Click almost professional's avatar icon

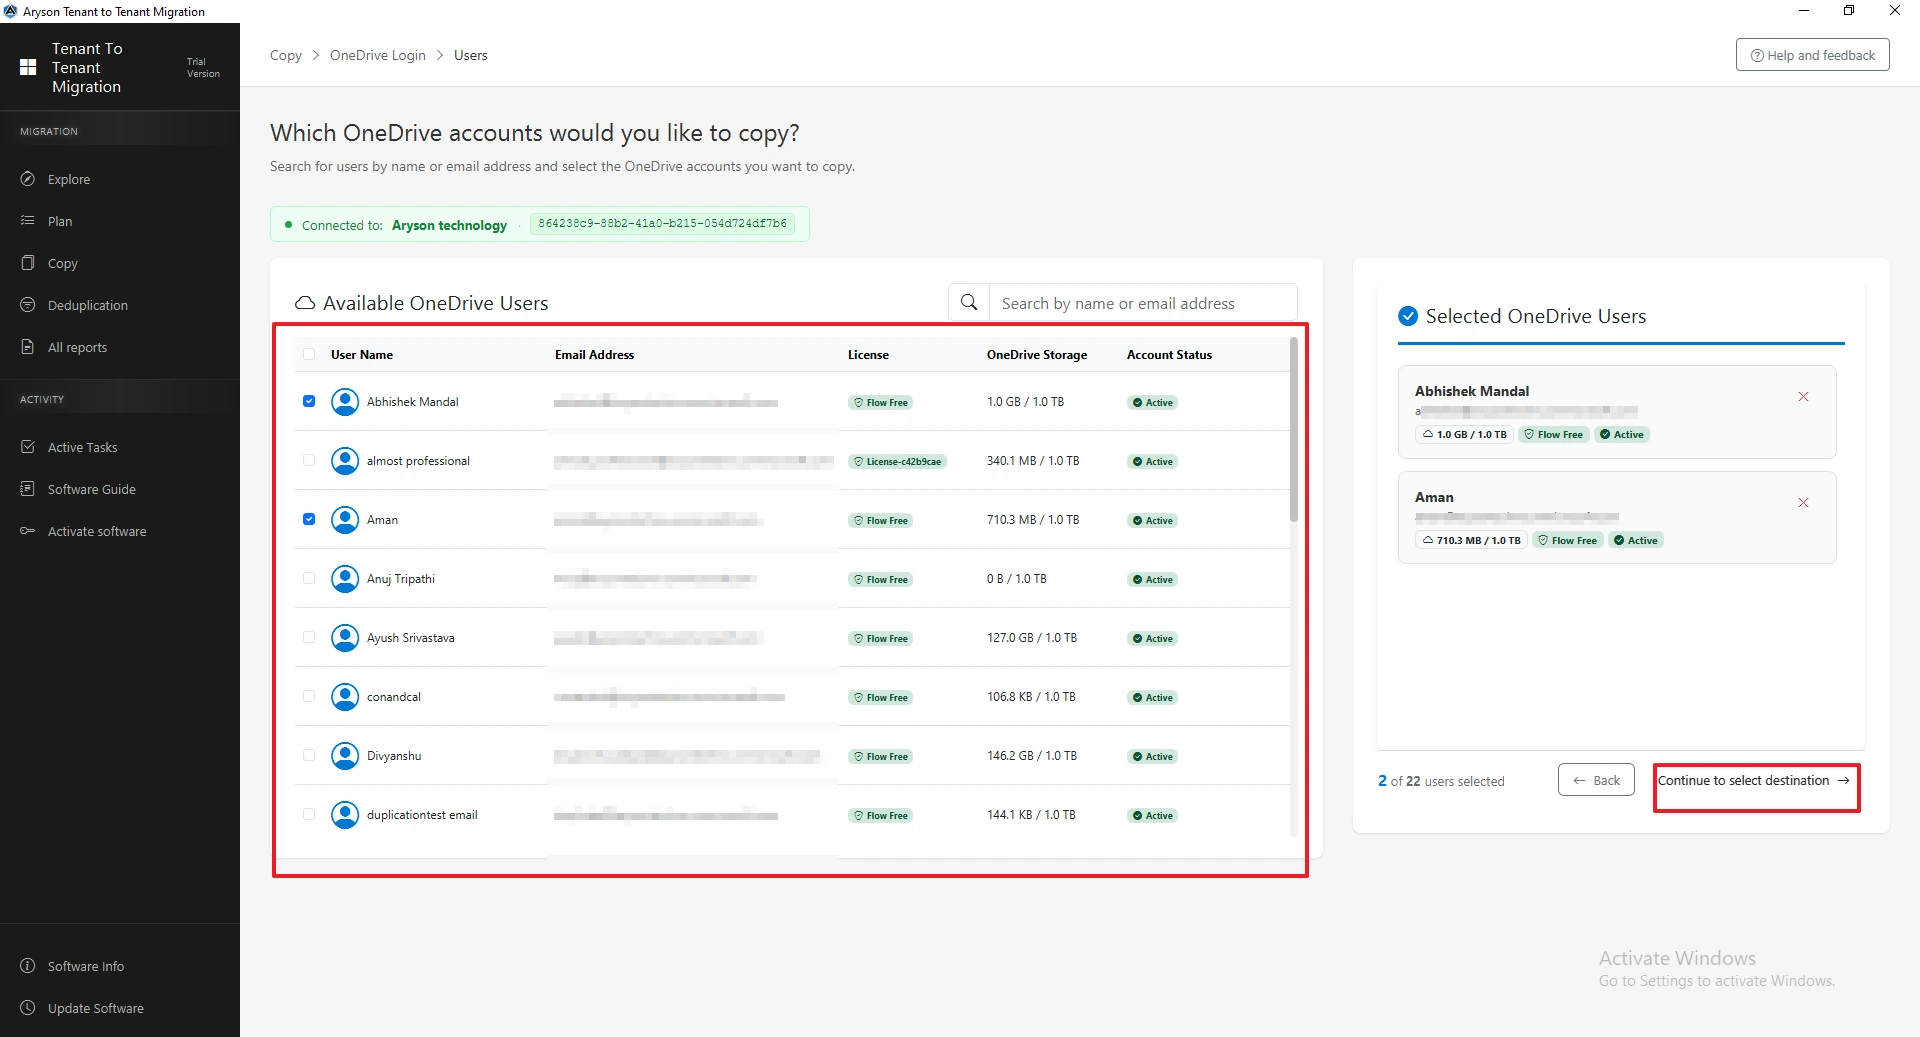345,461
